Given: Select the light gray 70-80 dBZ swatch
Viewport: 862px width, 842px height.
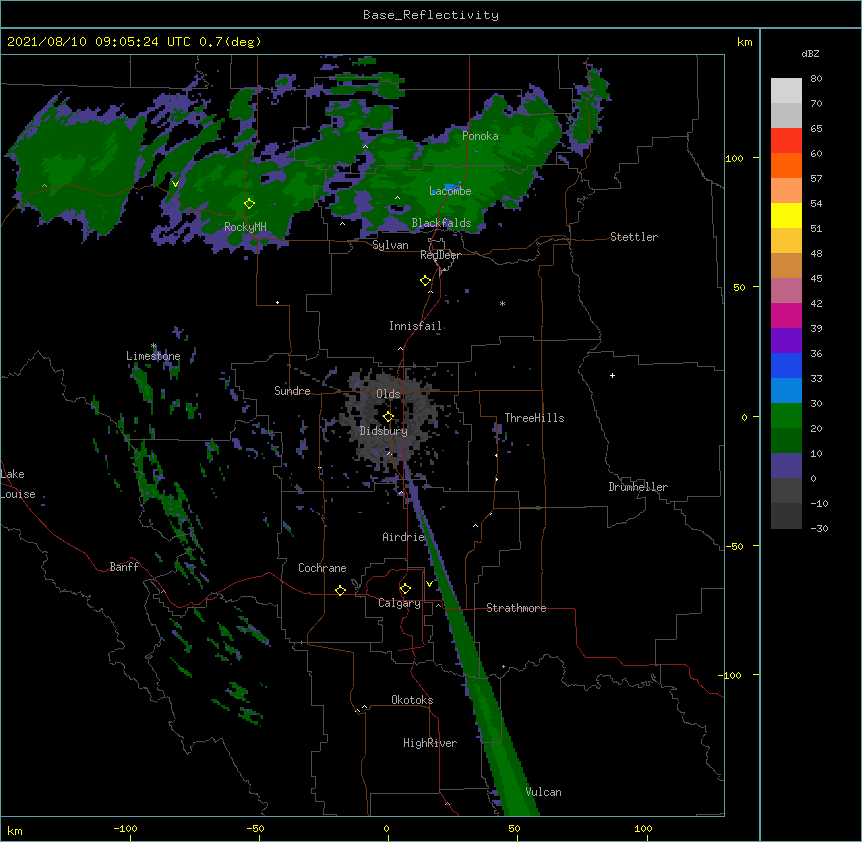Looking at the screenshot, I should pos(786,91).
